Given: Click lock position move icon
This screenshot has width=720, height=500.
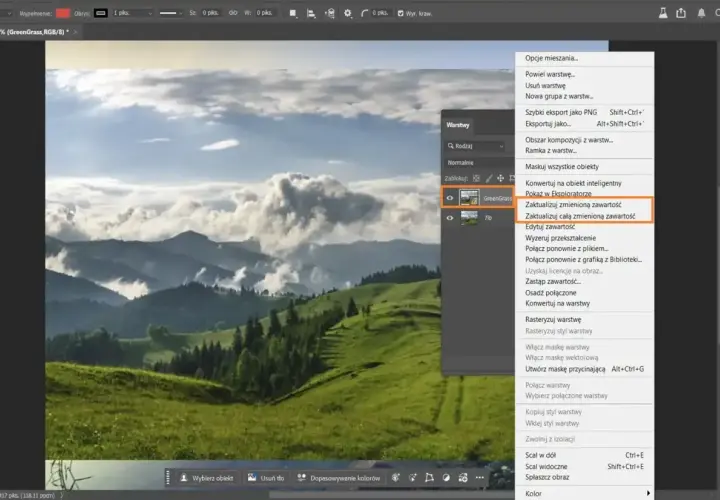Looking at the screenshot, I should pyautogui.click(x=501, y=178).
